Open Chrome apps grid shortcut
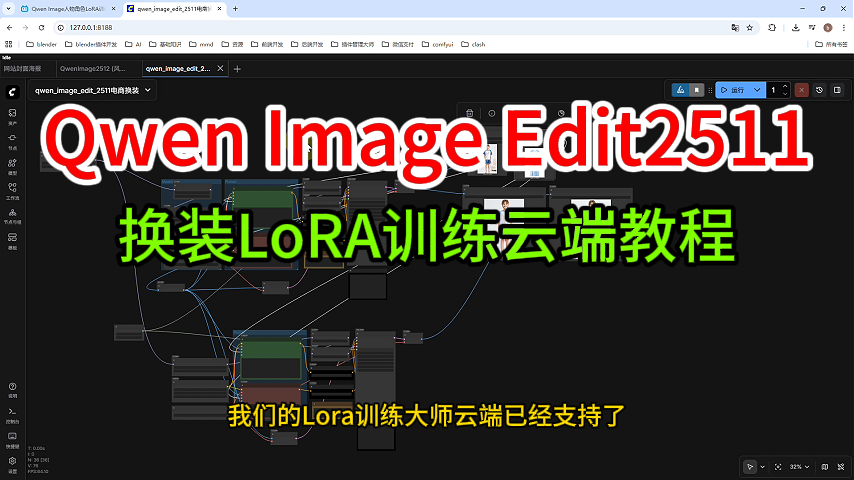 8,44
